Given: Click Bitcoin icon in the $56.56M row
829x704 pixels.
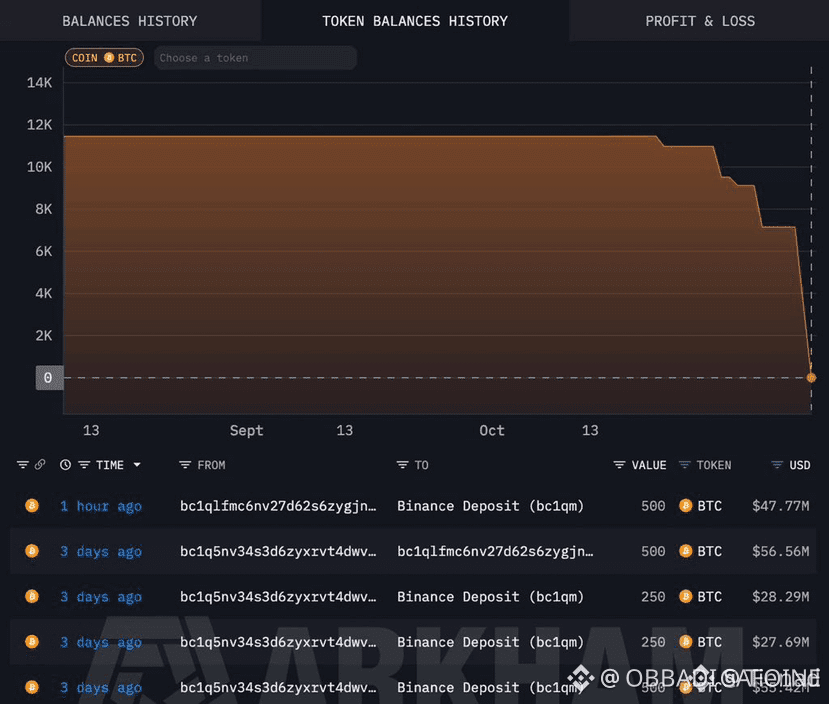Looking at the screenshot, I should [32, 551].
